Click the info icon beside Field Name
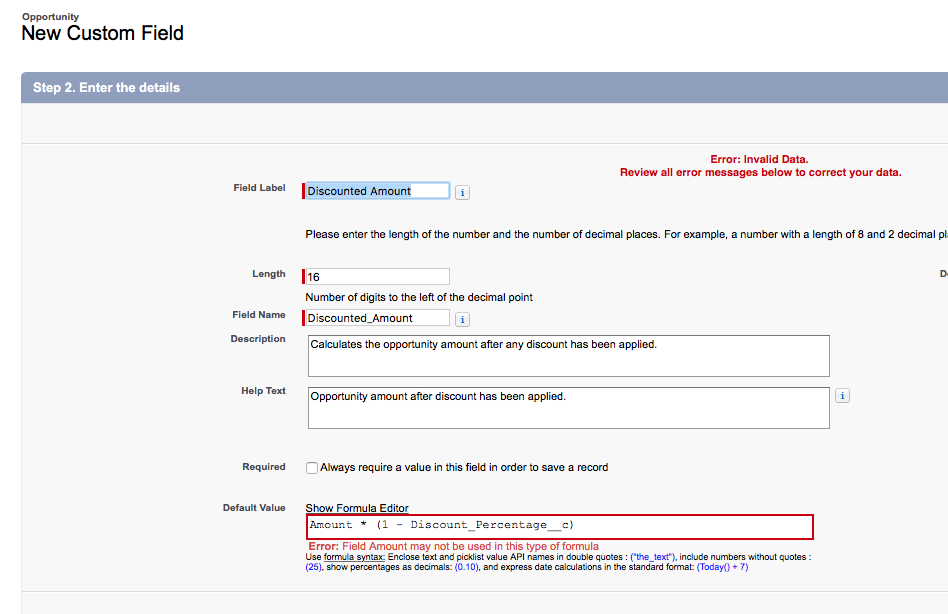Image resolution: width=948 pixels, height=614 pixels. (x=462, y=320)
